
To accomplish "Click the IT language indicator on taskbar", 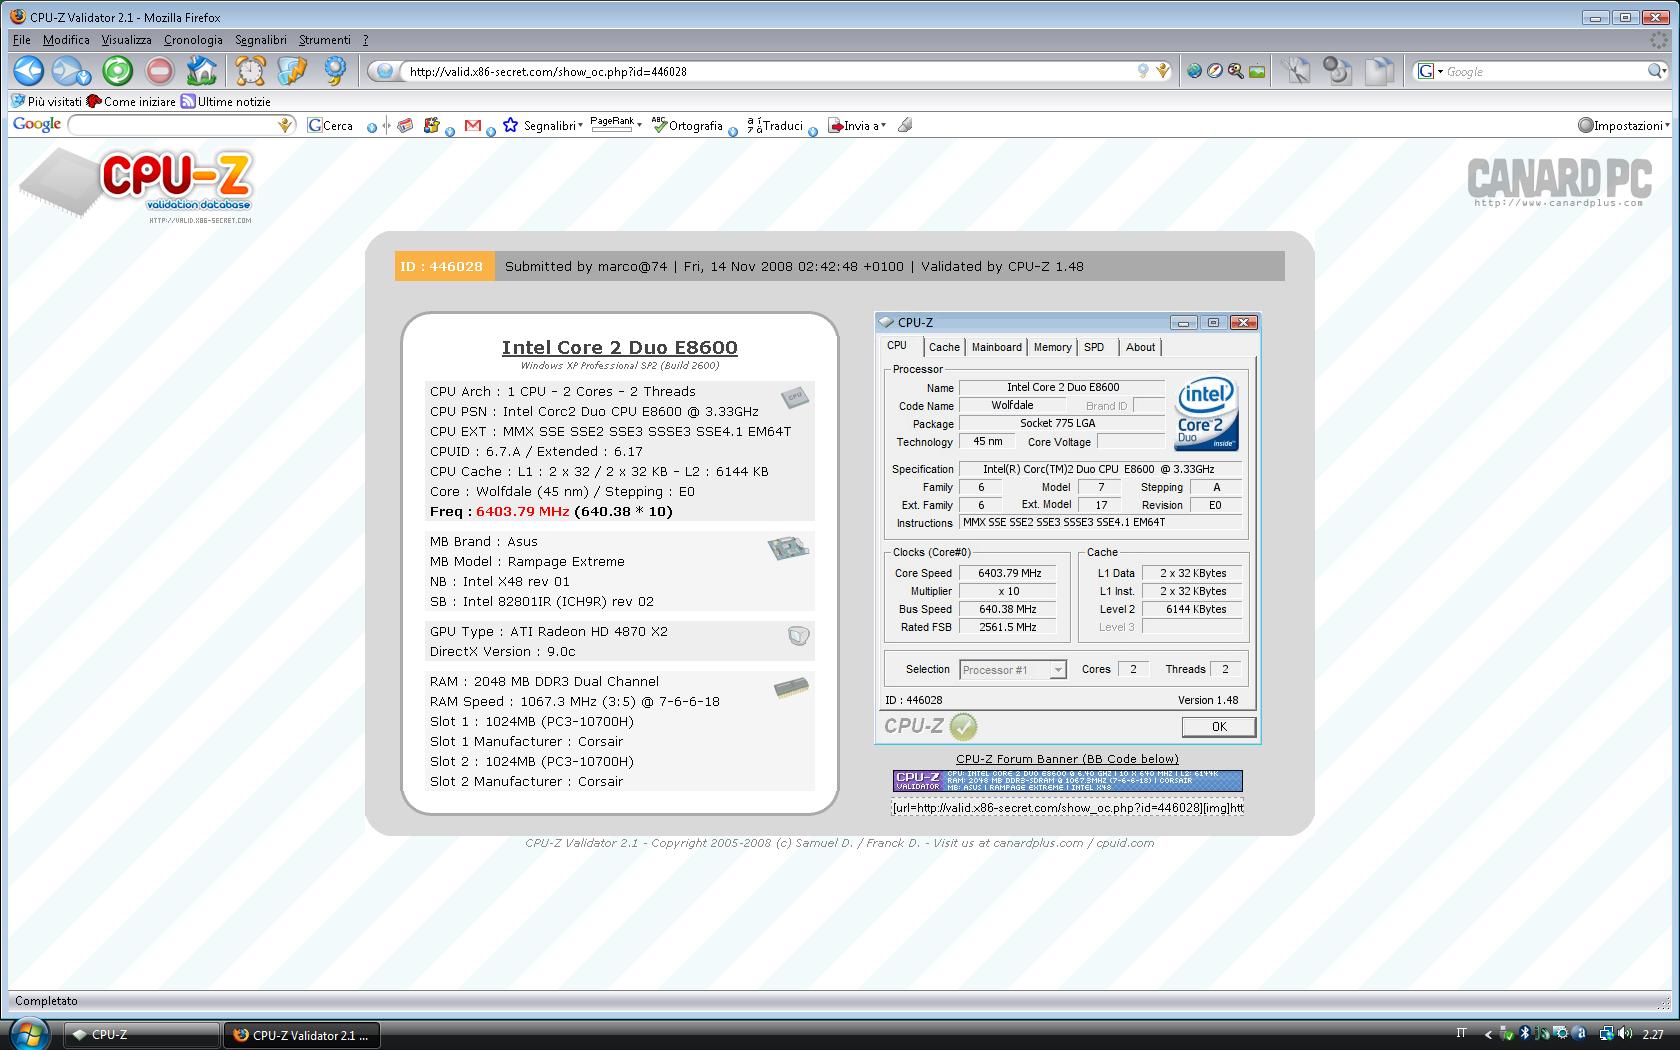I will click(1462, 1034).
